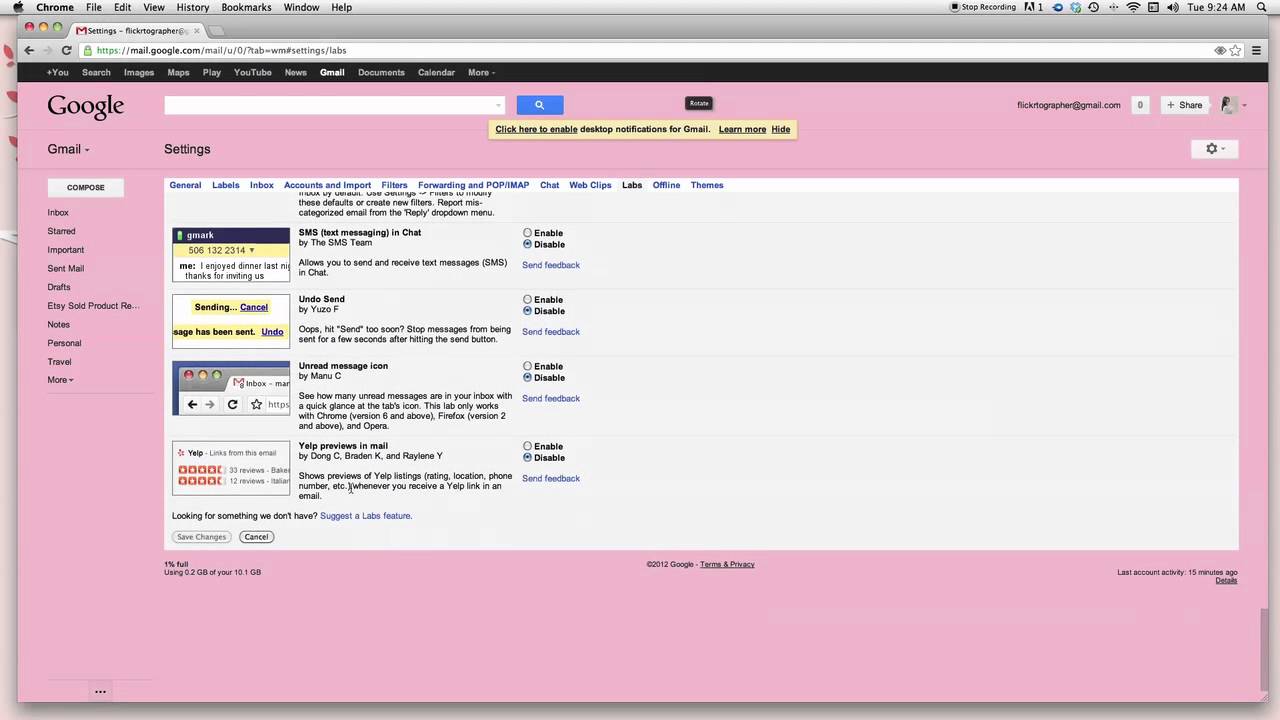Open the Themes settings tab
Viewport: 1280px width, 720px height.
707,185
